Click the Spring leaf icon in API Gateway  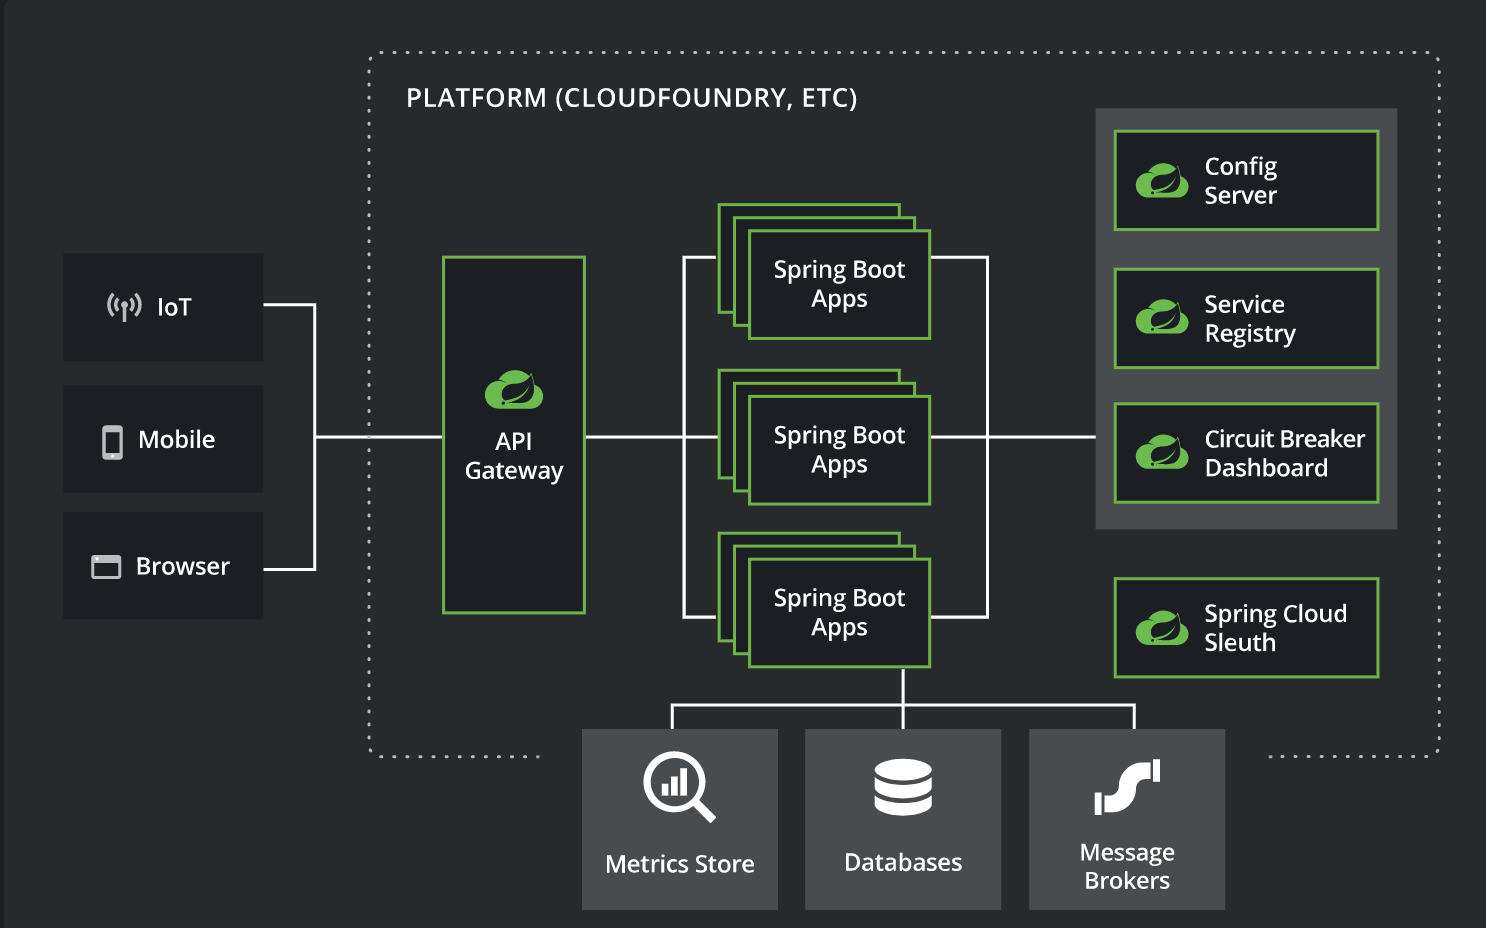514,390
